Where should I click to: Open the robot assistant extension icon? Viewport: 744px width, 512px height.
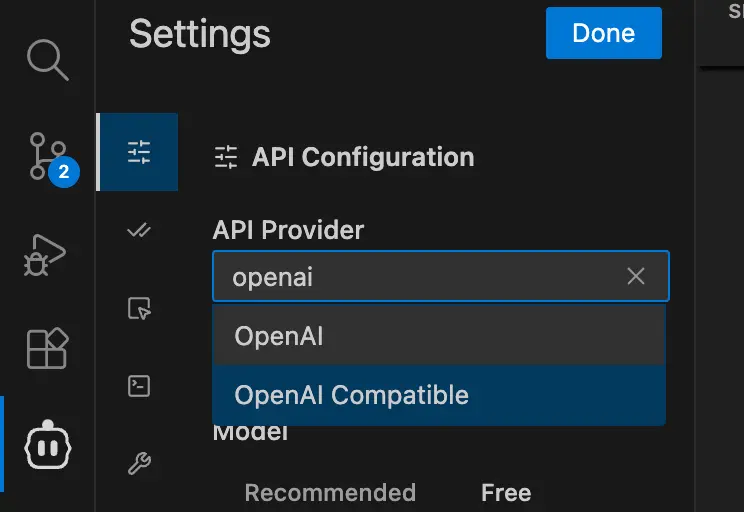47,445
